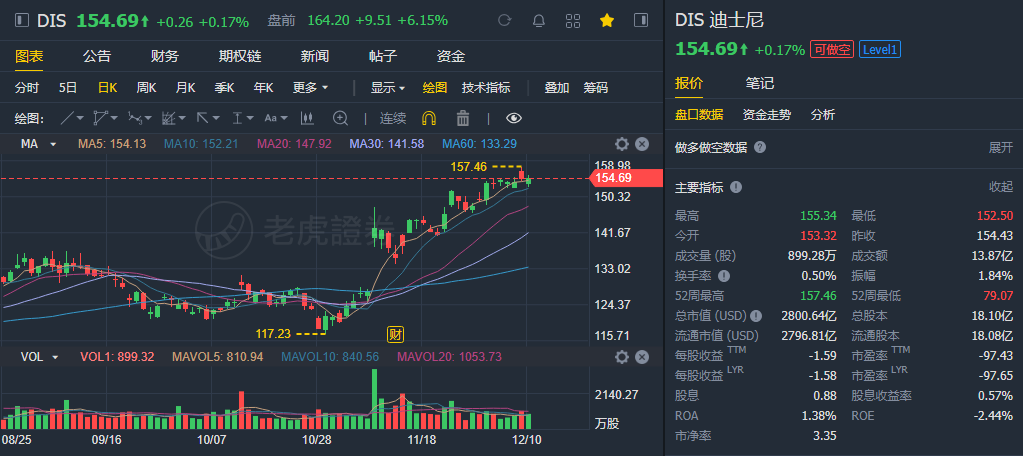The image size is (1023, 456).
Task: Select the Gann/Fibonacci drawing tool
Action: tap(168, 118)
